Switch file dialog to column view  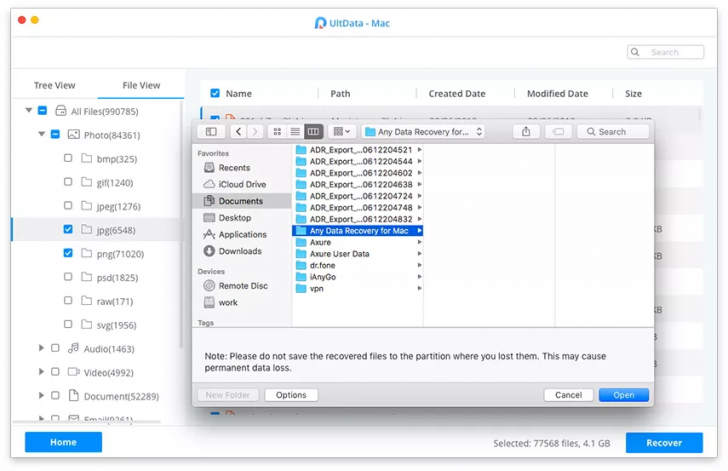click(313, 132)
